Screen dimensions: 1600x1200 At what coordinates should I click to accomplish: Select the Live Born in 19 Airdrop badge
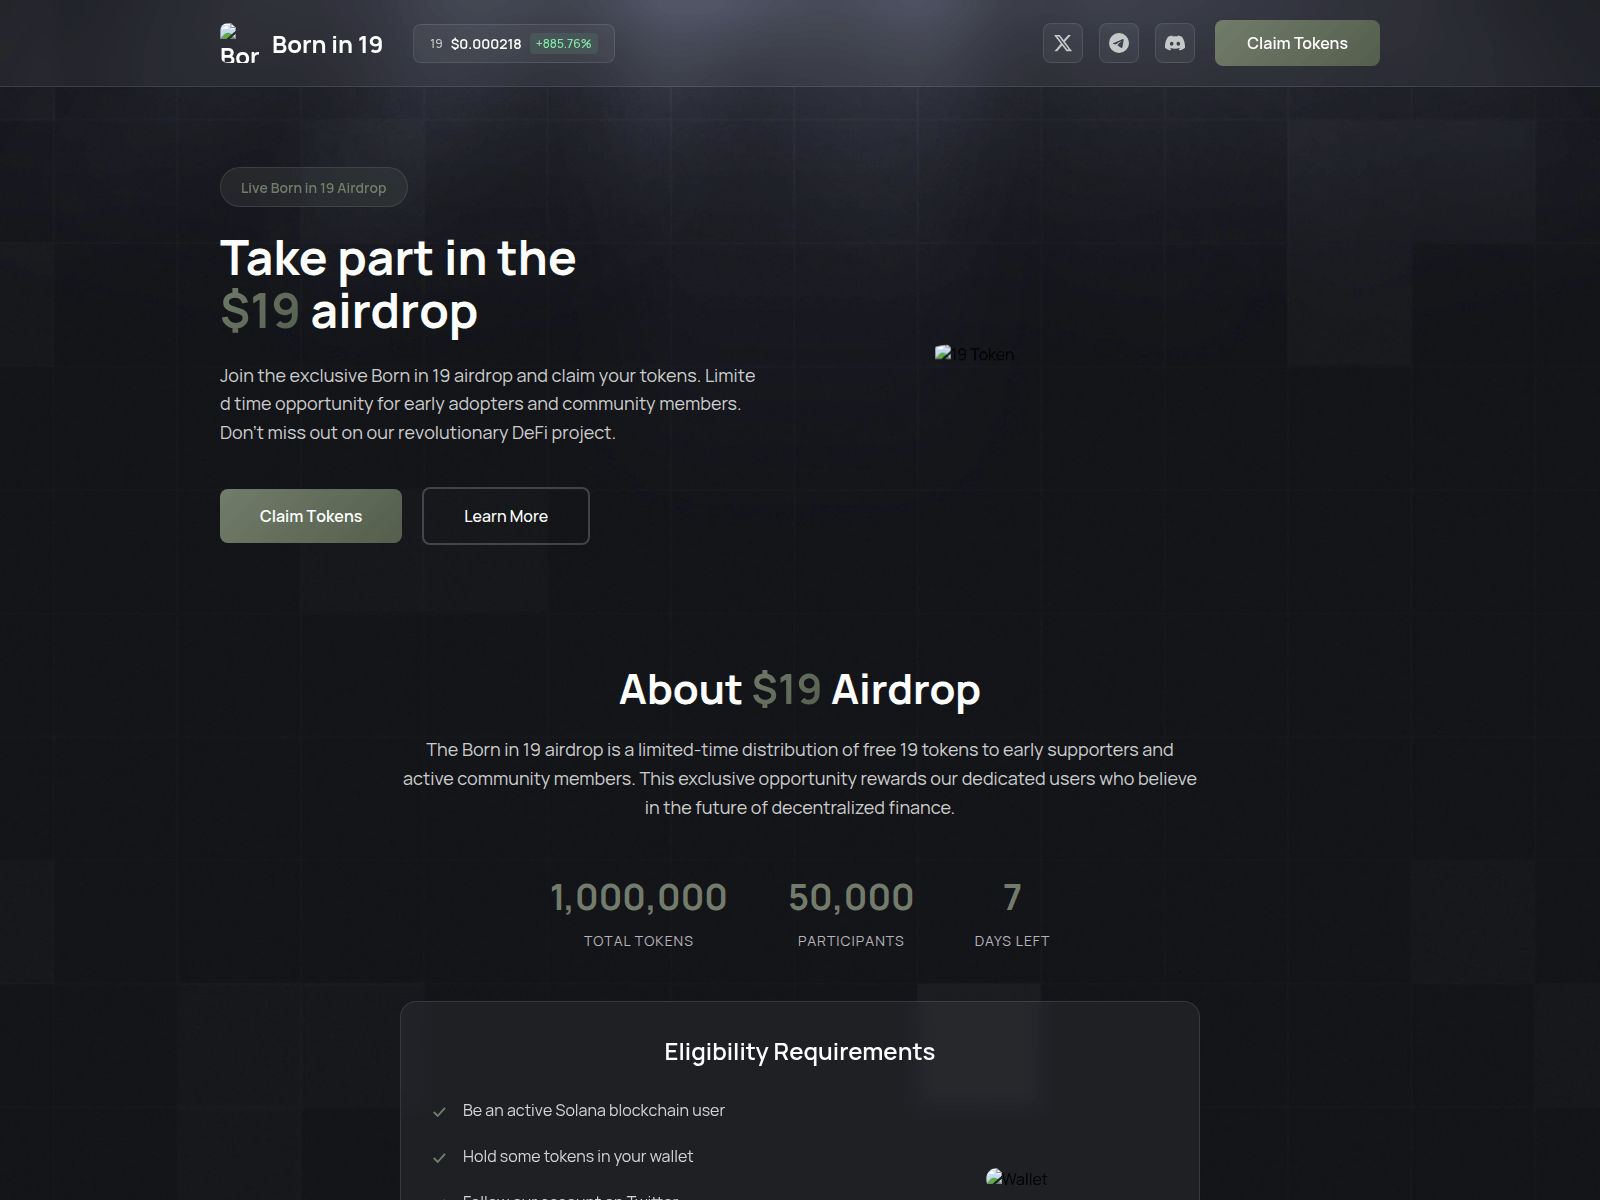[x=313, y=187]
